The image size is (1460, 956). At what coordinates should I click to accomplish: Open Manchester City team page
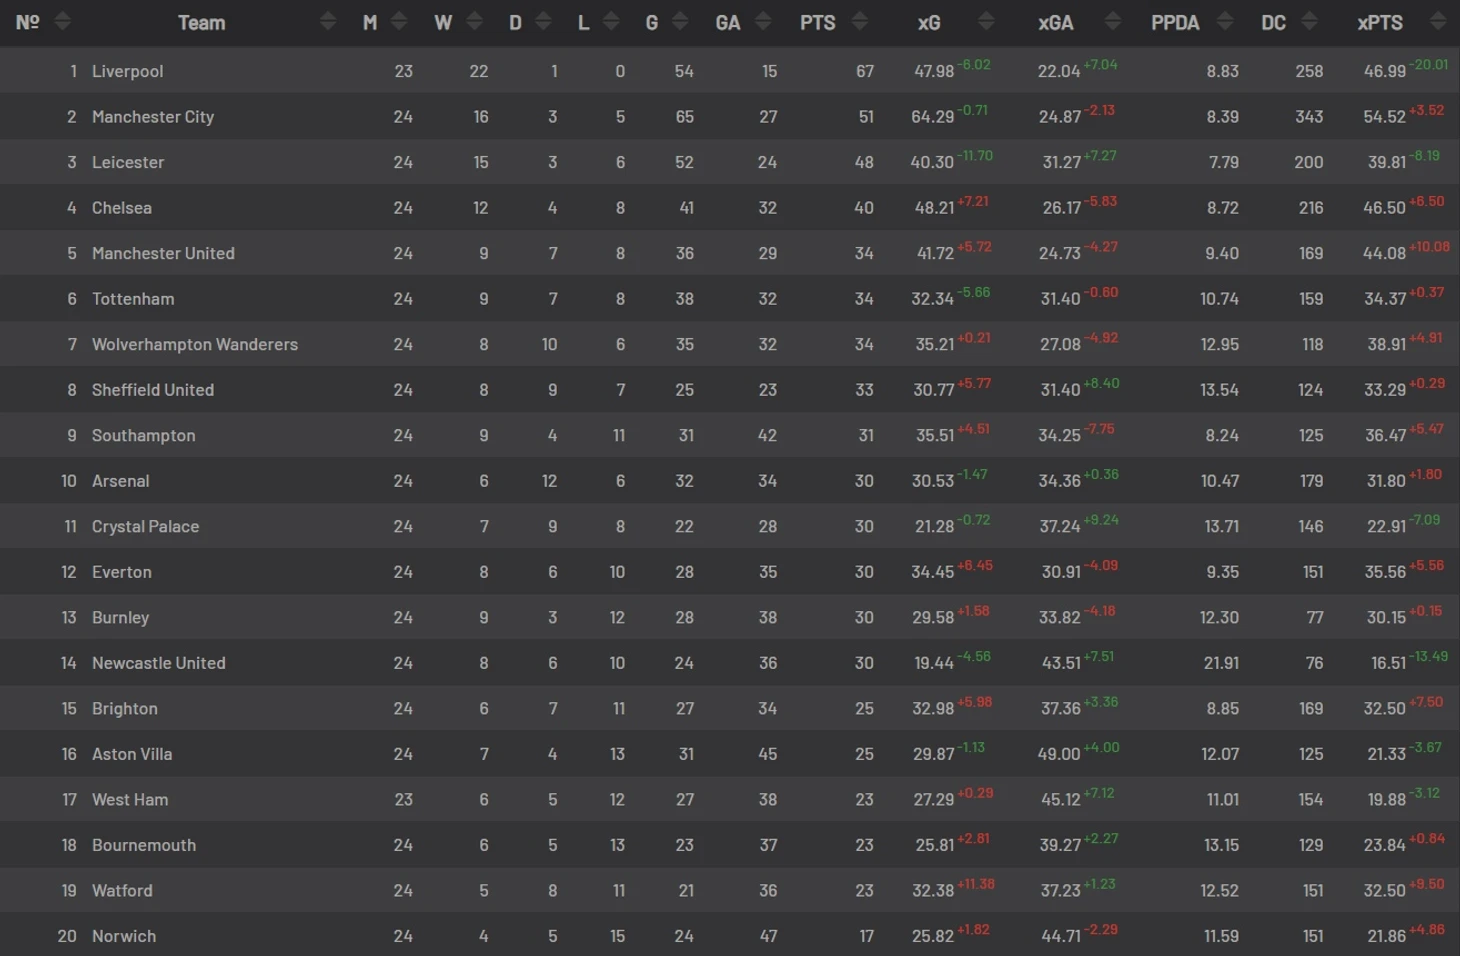[x=153, y=117]
